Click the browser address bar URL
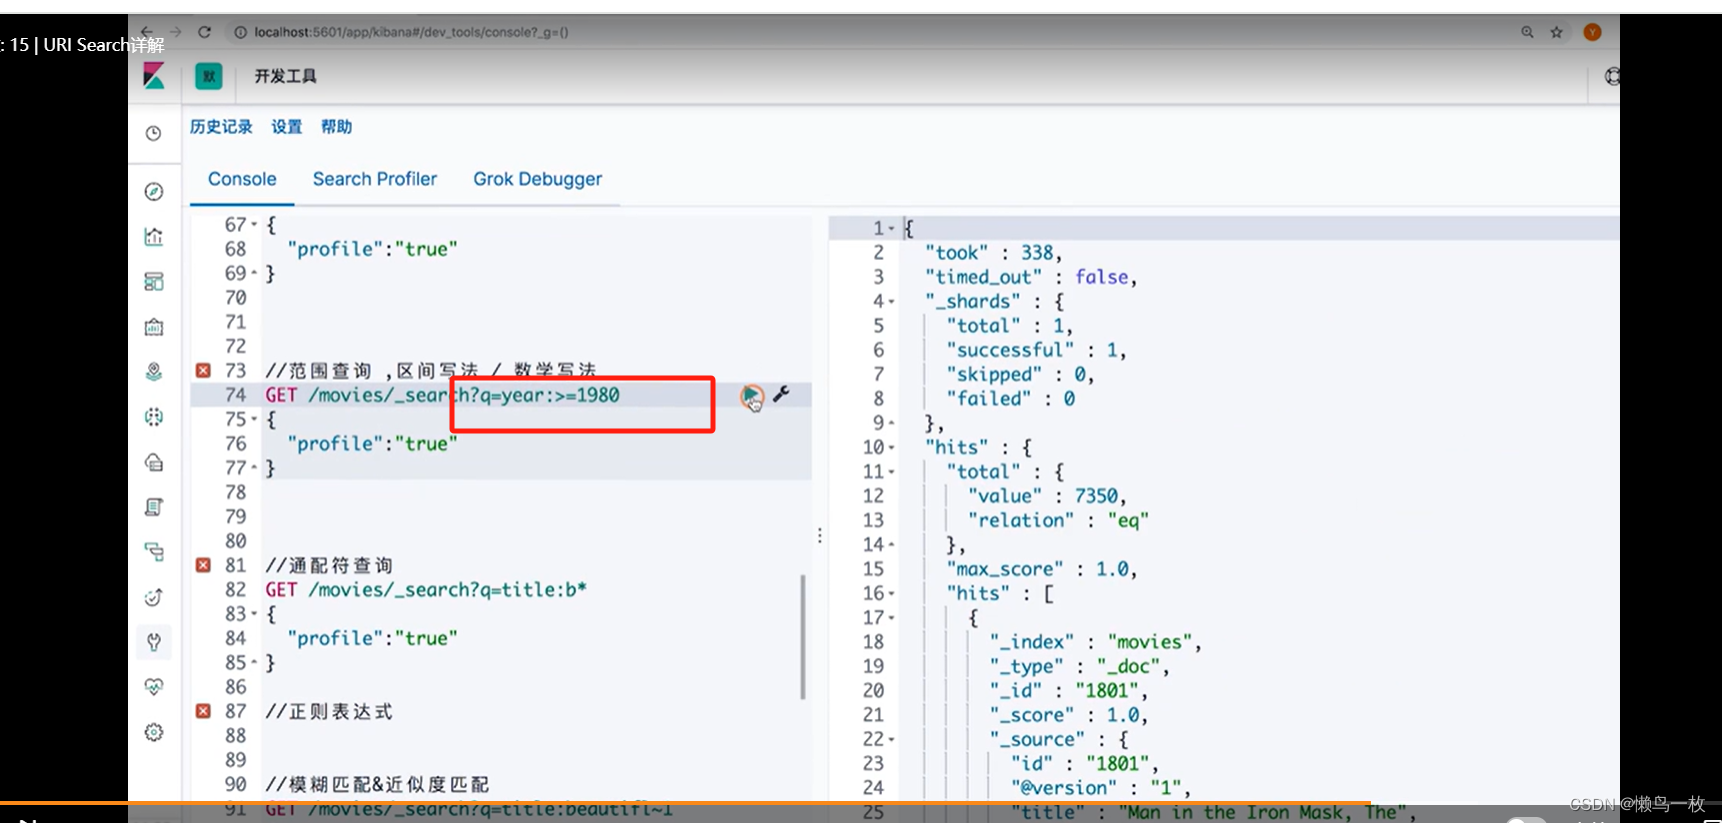The height and width of the screenshot is (823, 1722). tap(411, 32)
